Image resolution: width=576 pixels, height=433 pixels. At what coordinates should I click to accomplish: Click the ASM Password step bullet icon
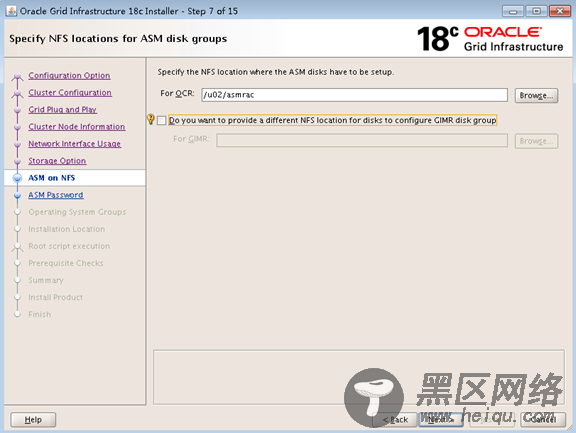click(x=17, y=195)
